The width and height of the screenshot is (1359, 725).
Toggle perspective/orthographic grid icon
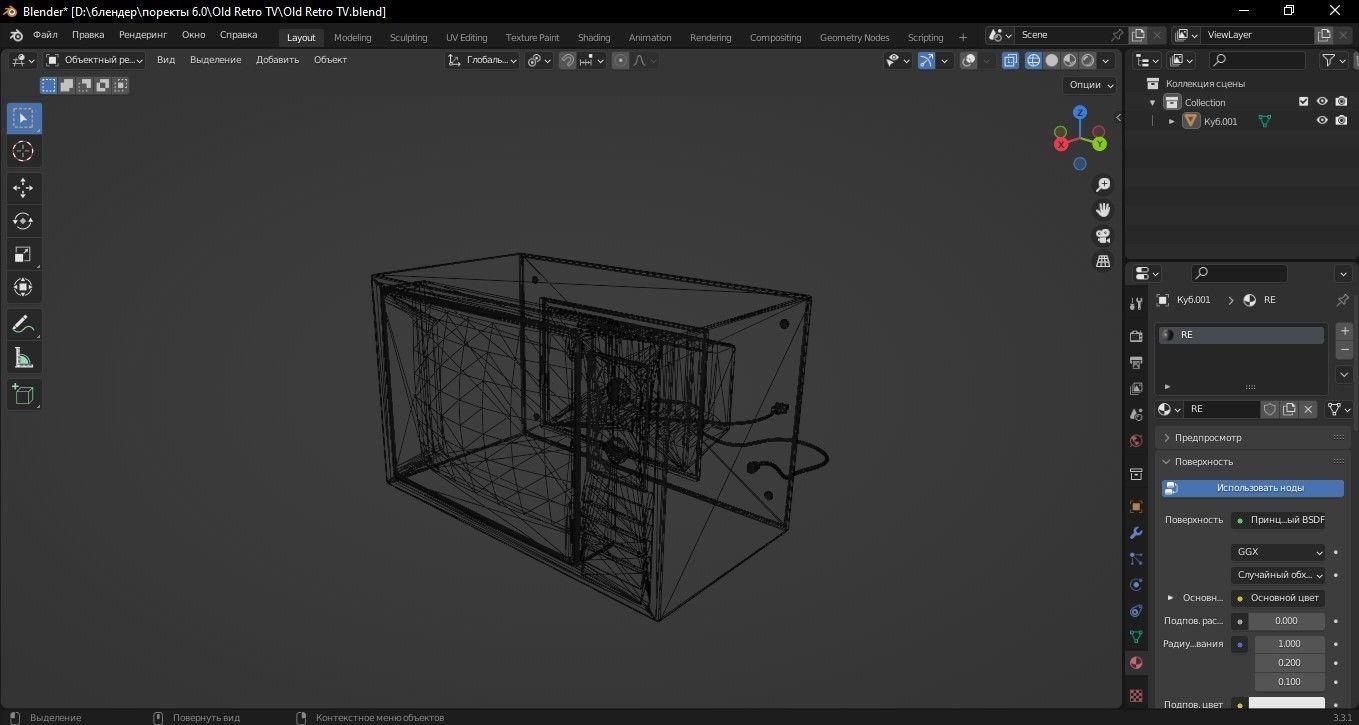(x=1103, y=261)
